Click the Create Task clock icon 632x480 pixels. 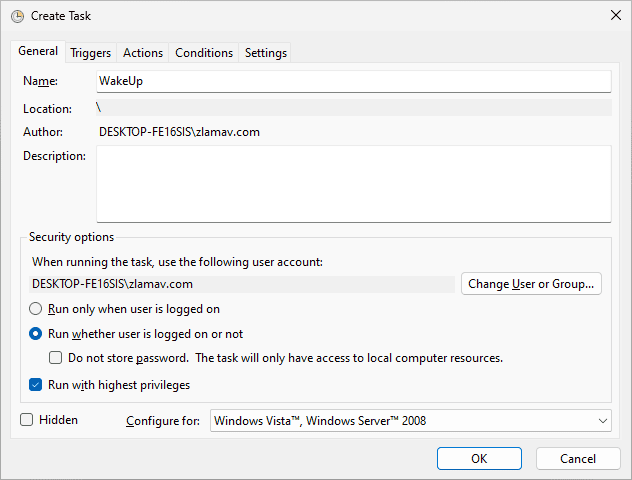tap(17, 16)
